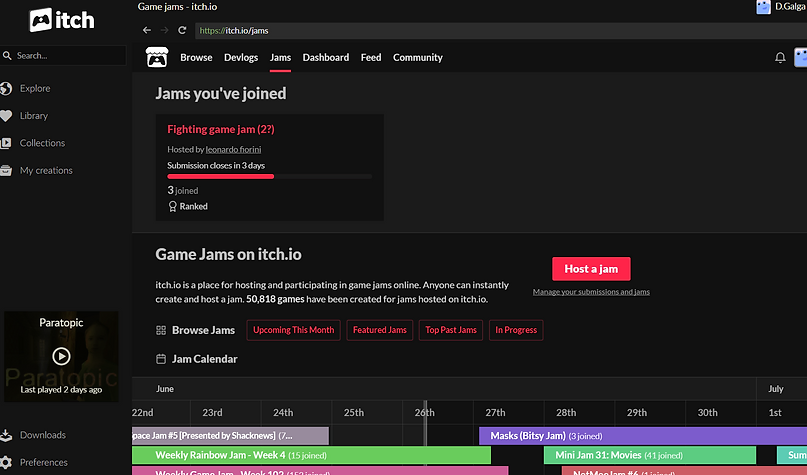The height and width of the screenshot is (475, 807).
Task: Click the Downloads label in sidebar
Action: pos(43,435)
